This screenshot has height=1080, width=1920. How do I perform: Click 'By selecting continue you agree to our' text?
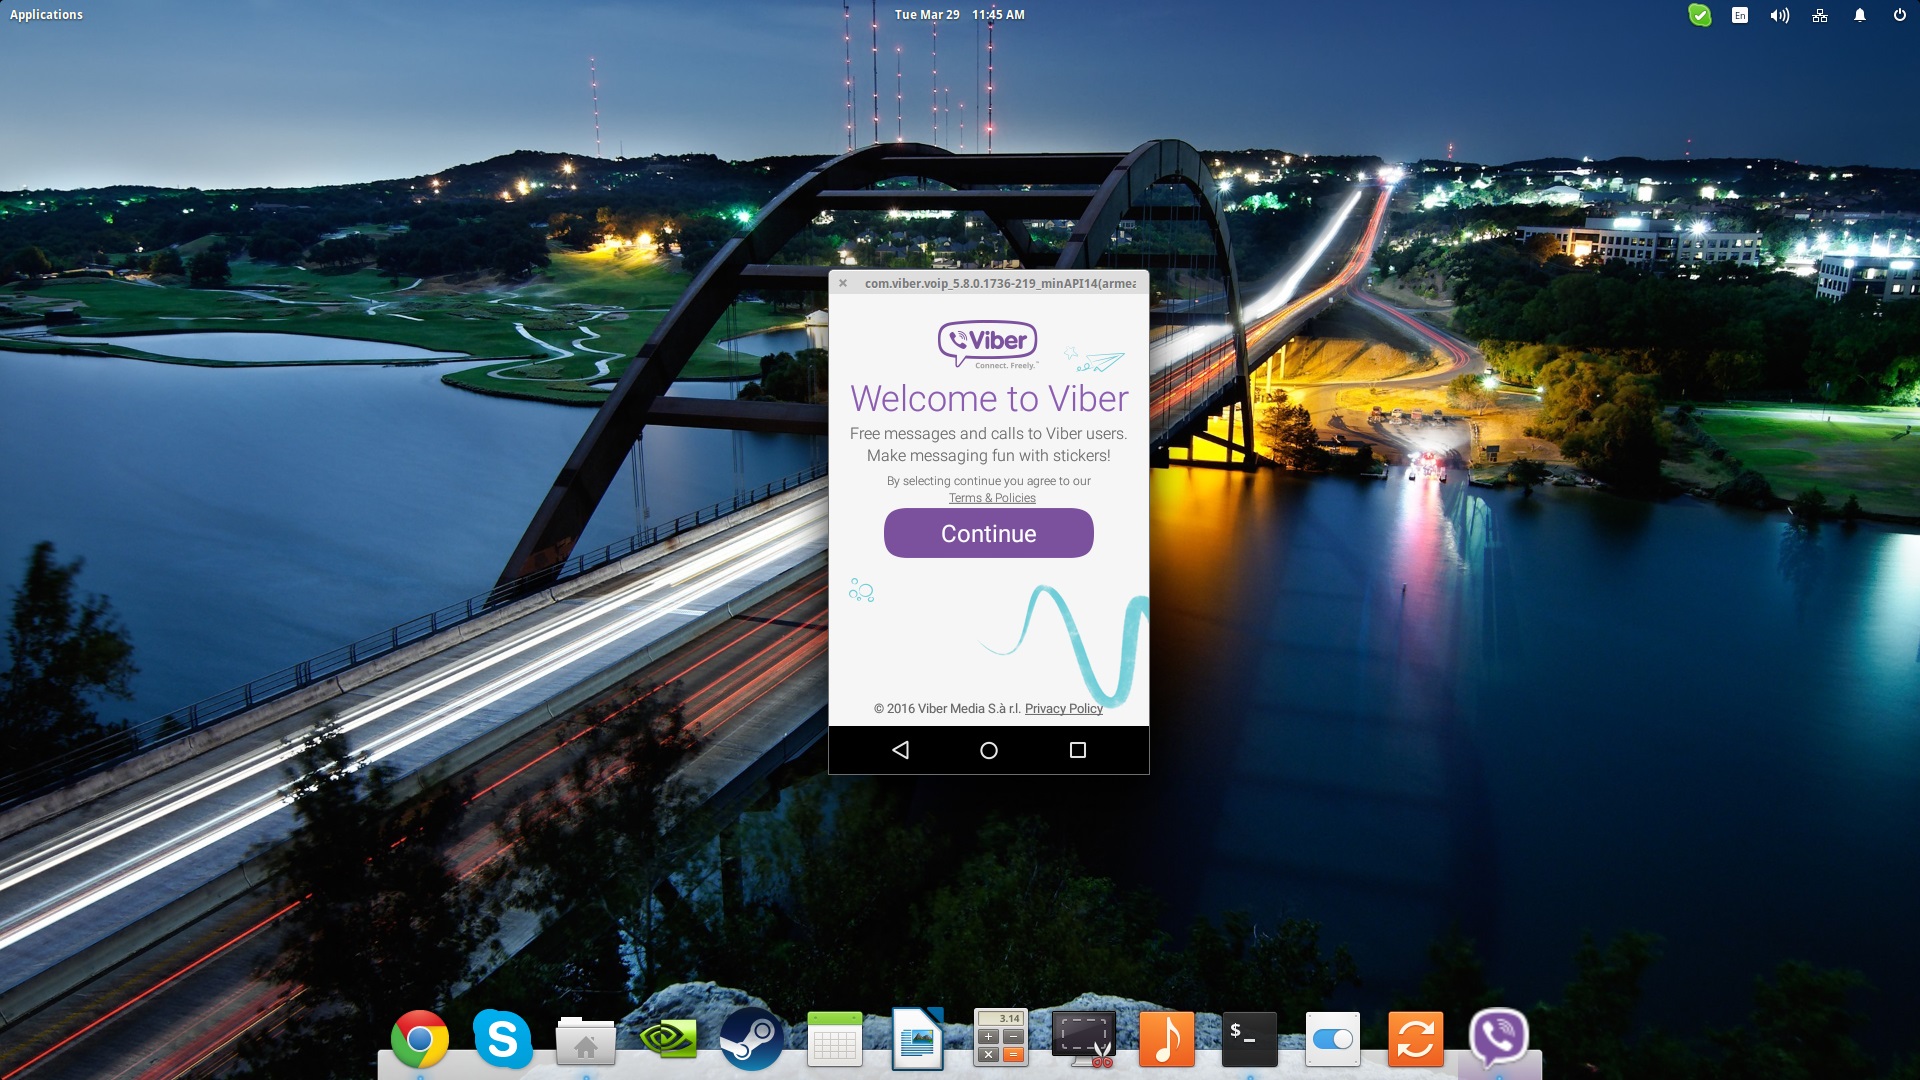[x=988, y=481]
